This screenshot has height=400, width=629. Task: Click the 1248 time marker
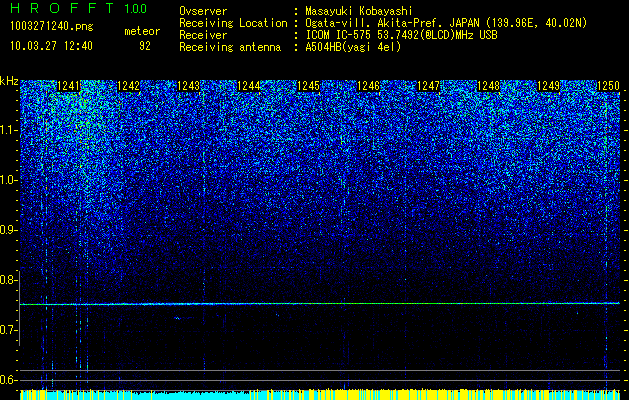click(489, 86)
